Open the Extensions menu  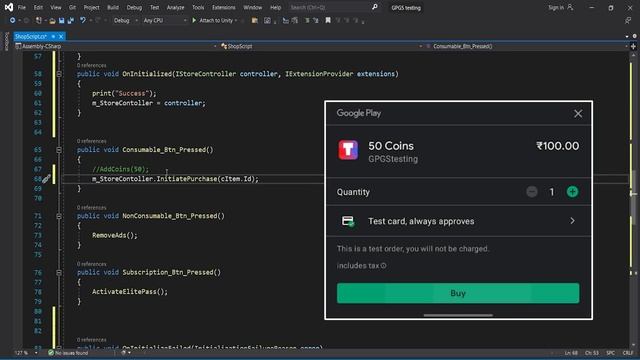[223, 7]
